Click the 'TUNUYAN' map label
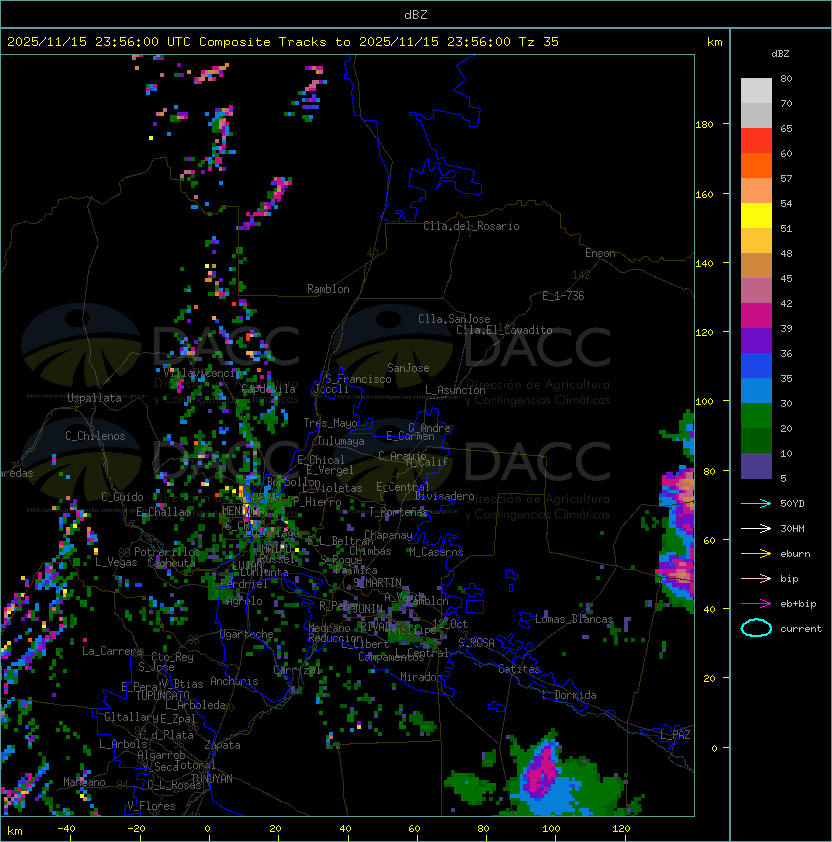The image size is (832, 842). (x=212, y=779)
